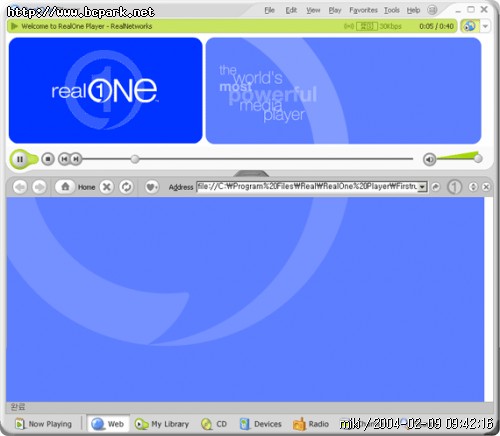This screenshot has height=436, width=500.
Task: Open the Play menu
Action: tap(335, 10)
